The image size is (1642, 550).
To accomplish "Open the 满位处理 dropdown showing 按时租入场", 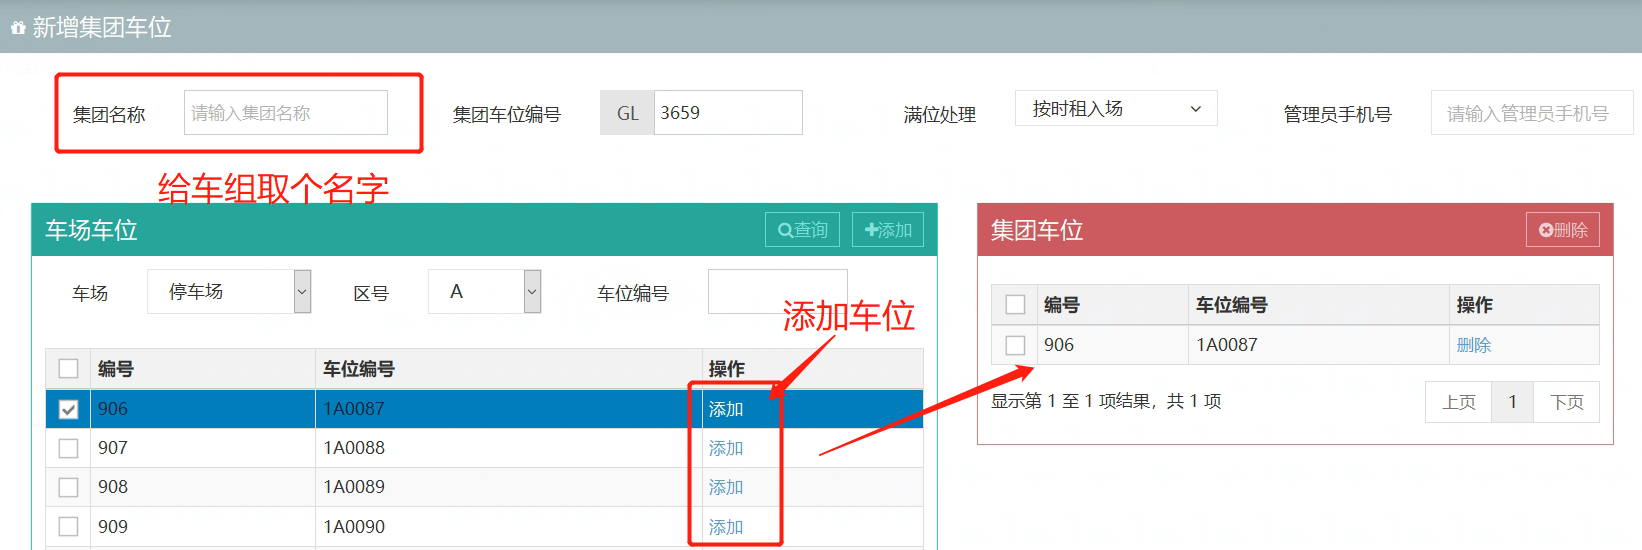I will (x=1116, y=109).
